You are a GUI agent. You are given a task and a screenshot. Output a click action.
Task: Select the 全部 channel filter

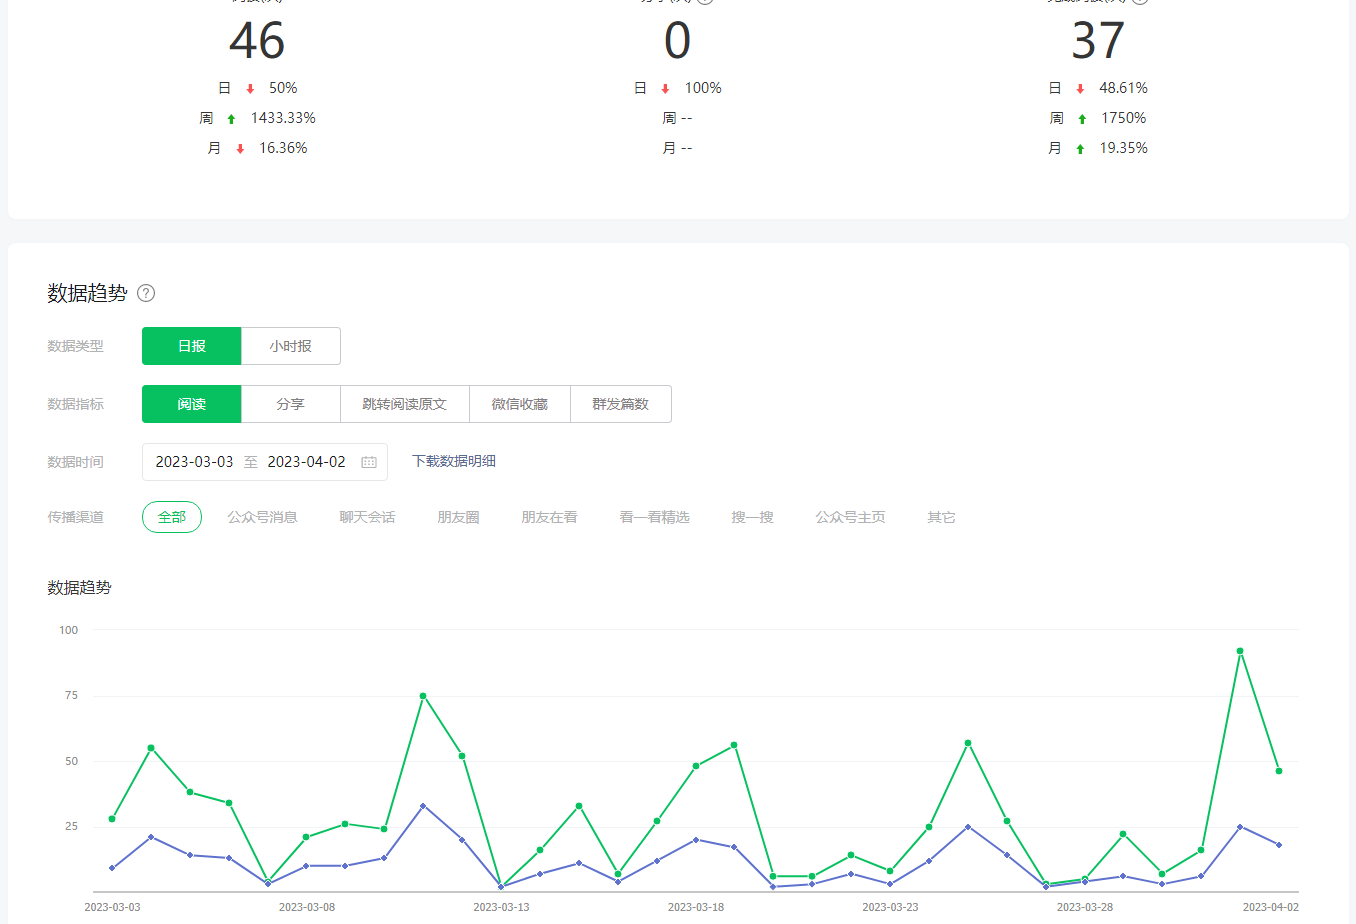tap(172, 517)
